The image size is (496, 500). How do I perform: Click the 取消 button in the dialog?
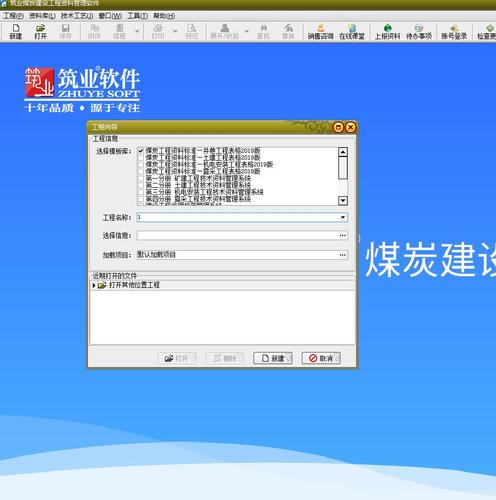(x=321, y=358)
